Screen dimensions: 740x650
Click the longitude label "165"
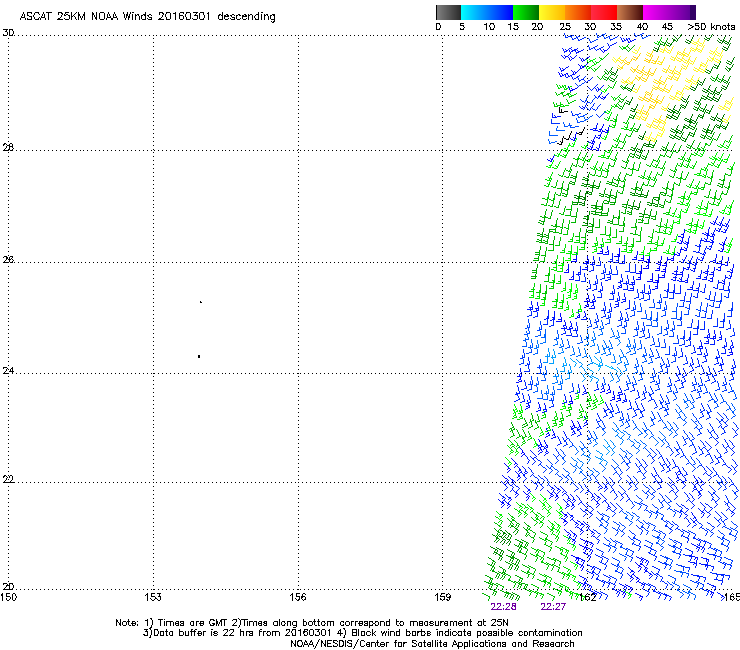pos(732,597)
